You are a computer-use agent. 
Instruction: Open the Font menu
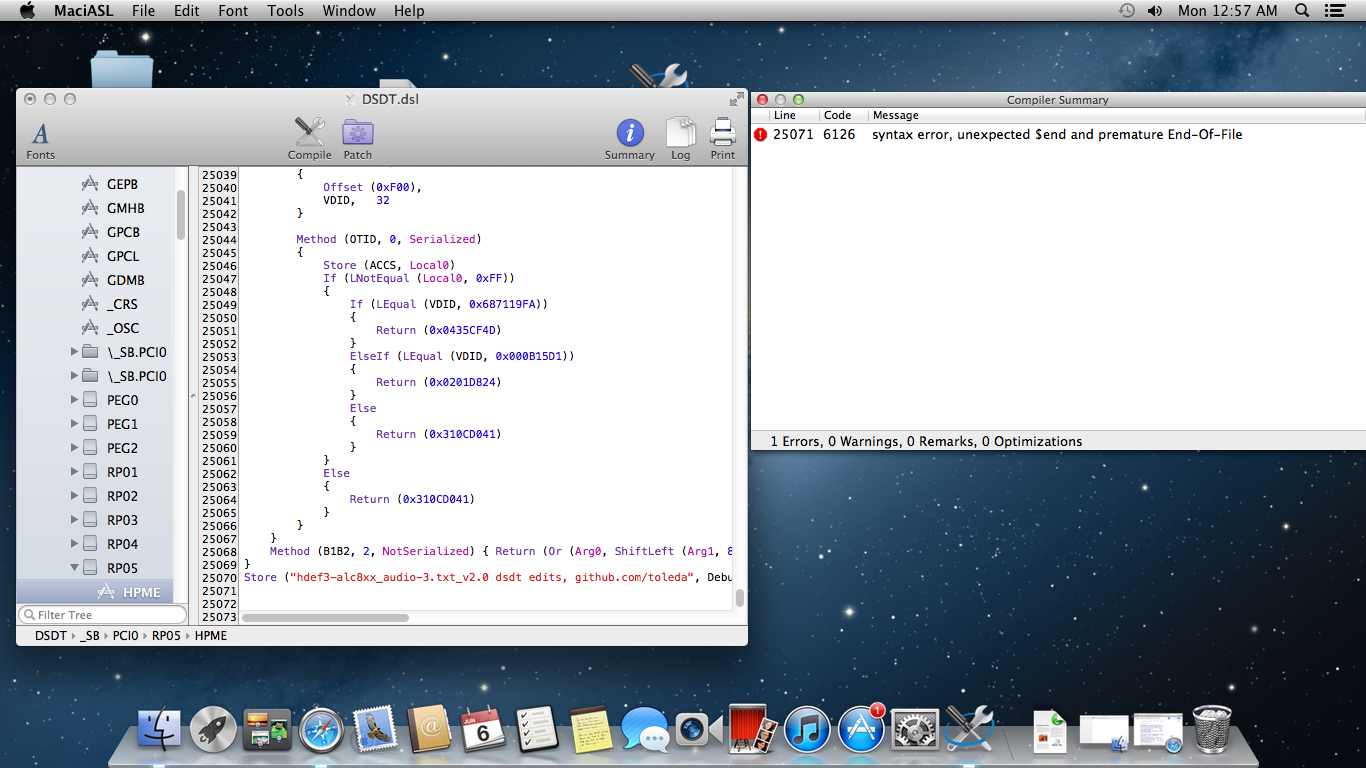pyautogui.click(x=233, y=11)
